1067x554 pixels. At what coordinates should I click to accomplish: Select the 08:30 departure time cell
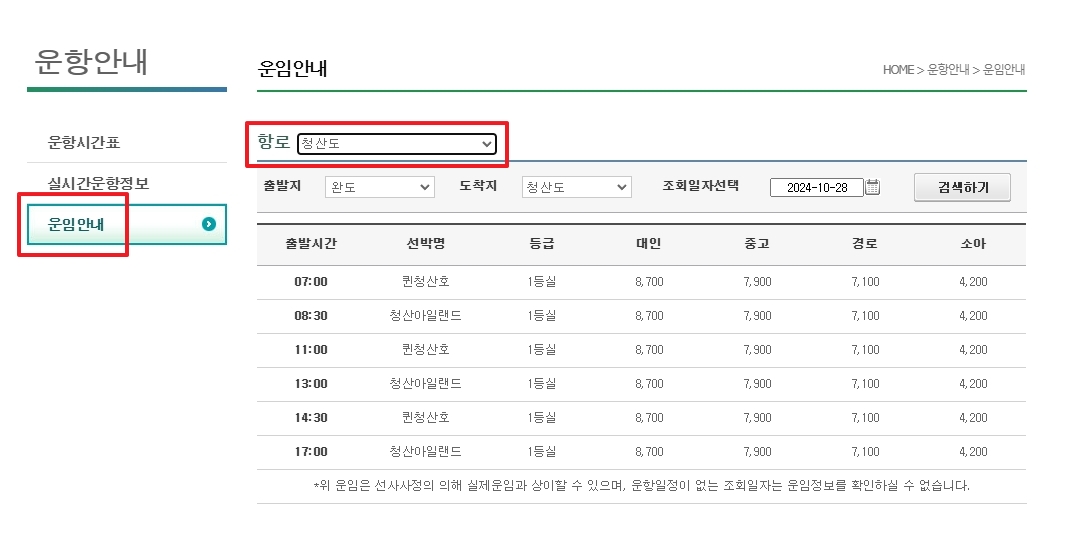[311, 316]
